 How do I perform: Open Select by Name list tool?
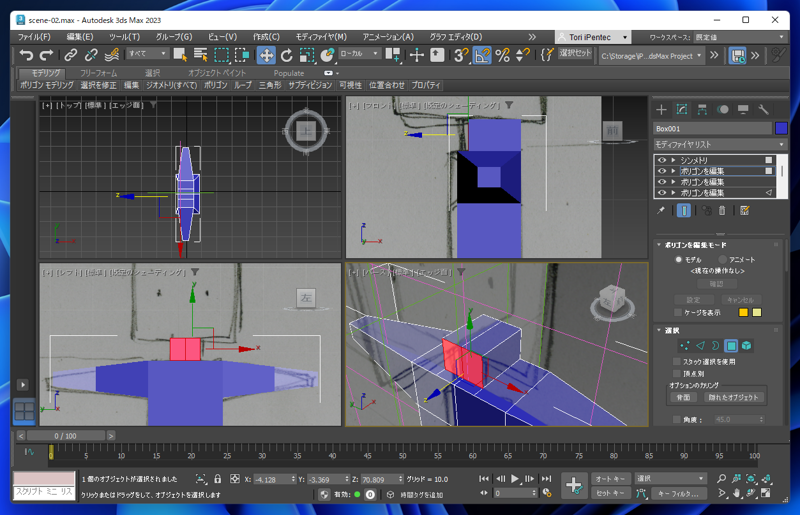[x=201, y=55]
